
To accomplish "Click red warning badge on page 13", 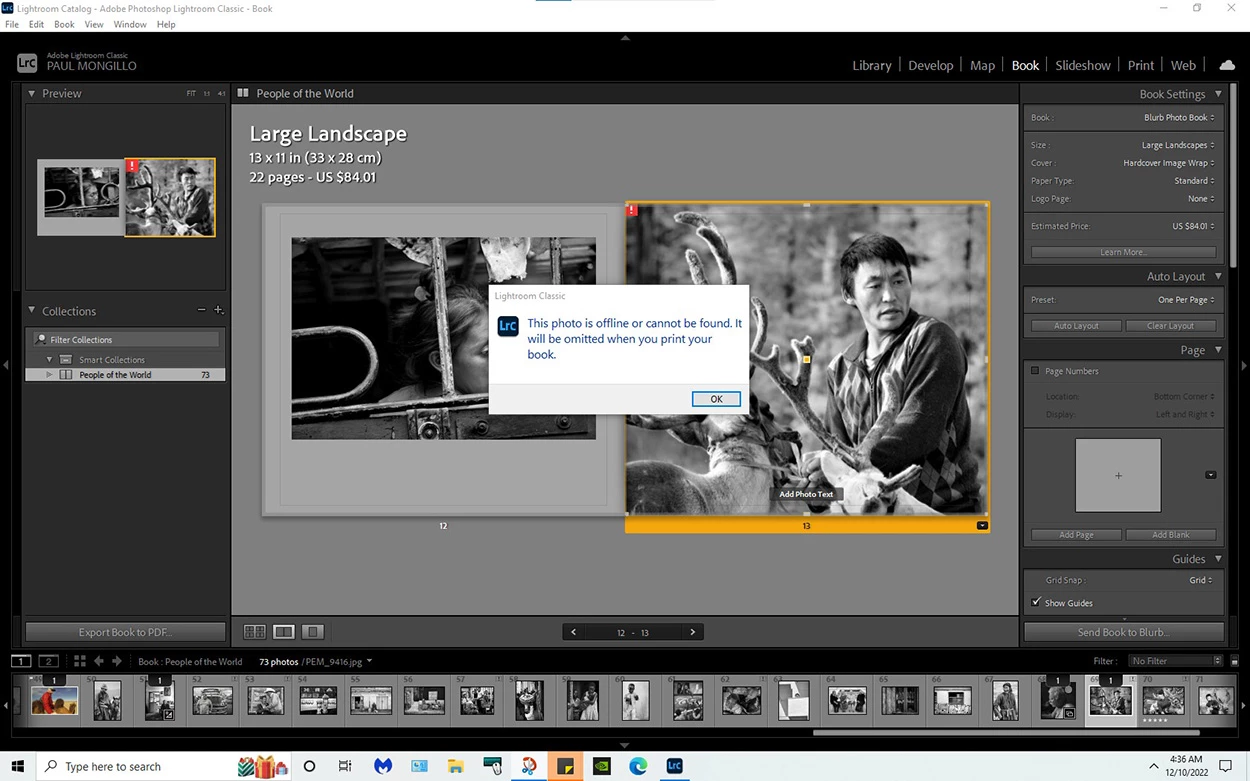I will coord(632,210).
